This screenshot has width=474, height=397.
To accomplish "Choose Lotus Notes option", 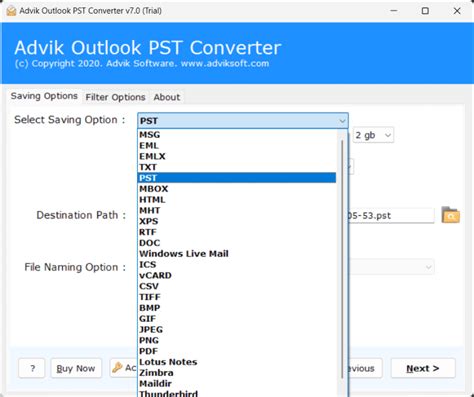I will [x=237, y=362].
